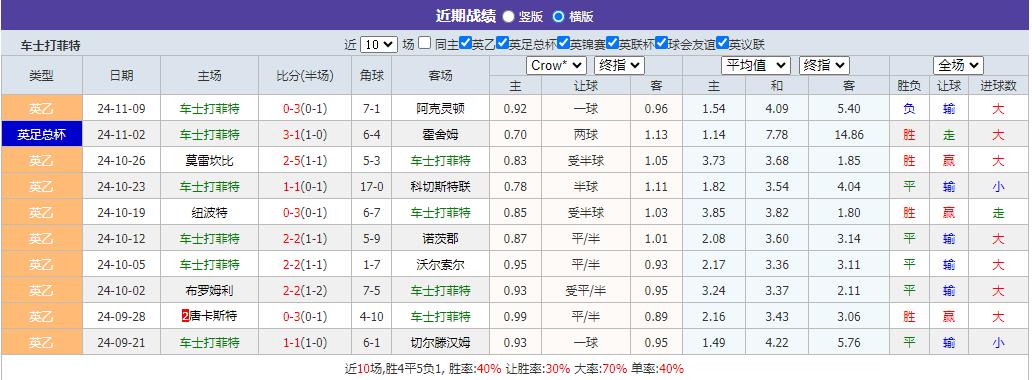Viewport: 1032px width, 380px height.
Task: Click the 14.86 away odds value
Action: tap(848, 135)
